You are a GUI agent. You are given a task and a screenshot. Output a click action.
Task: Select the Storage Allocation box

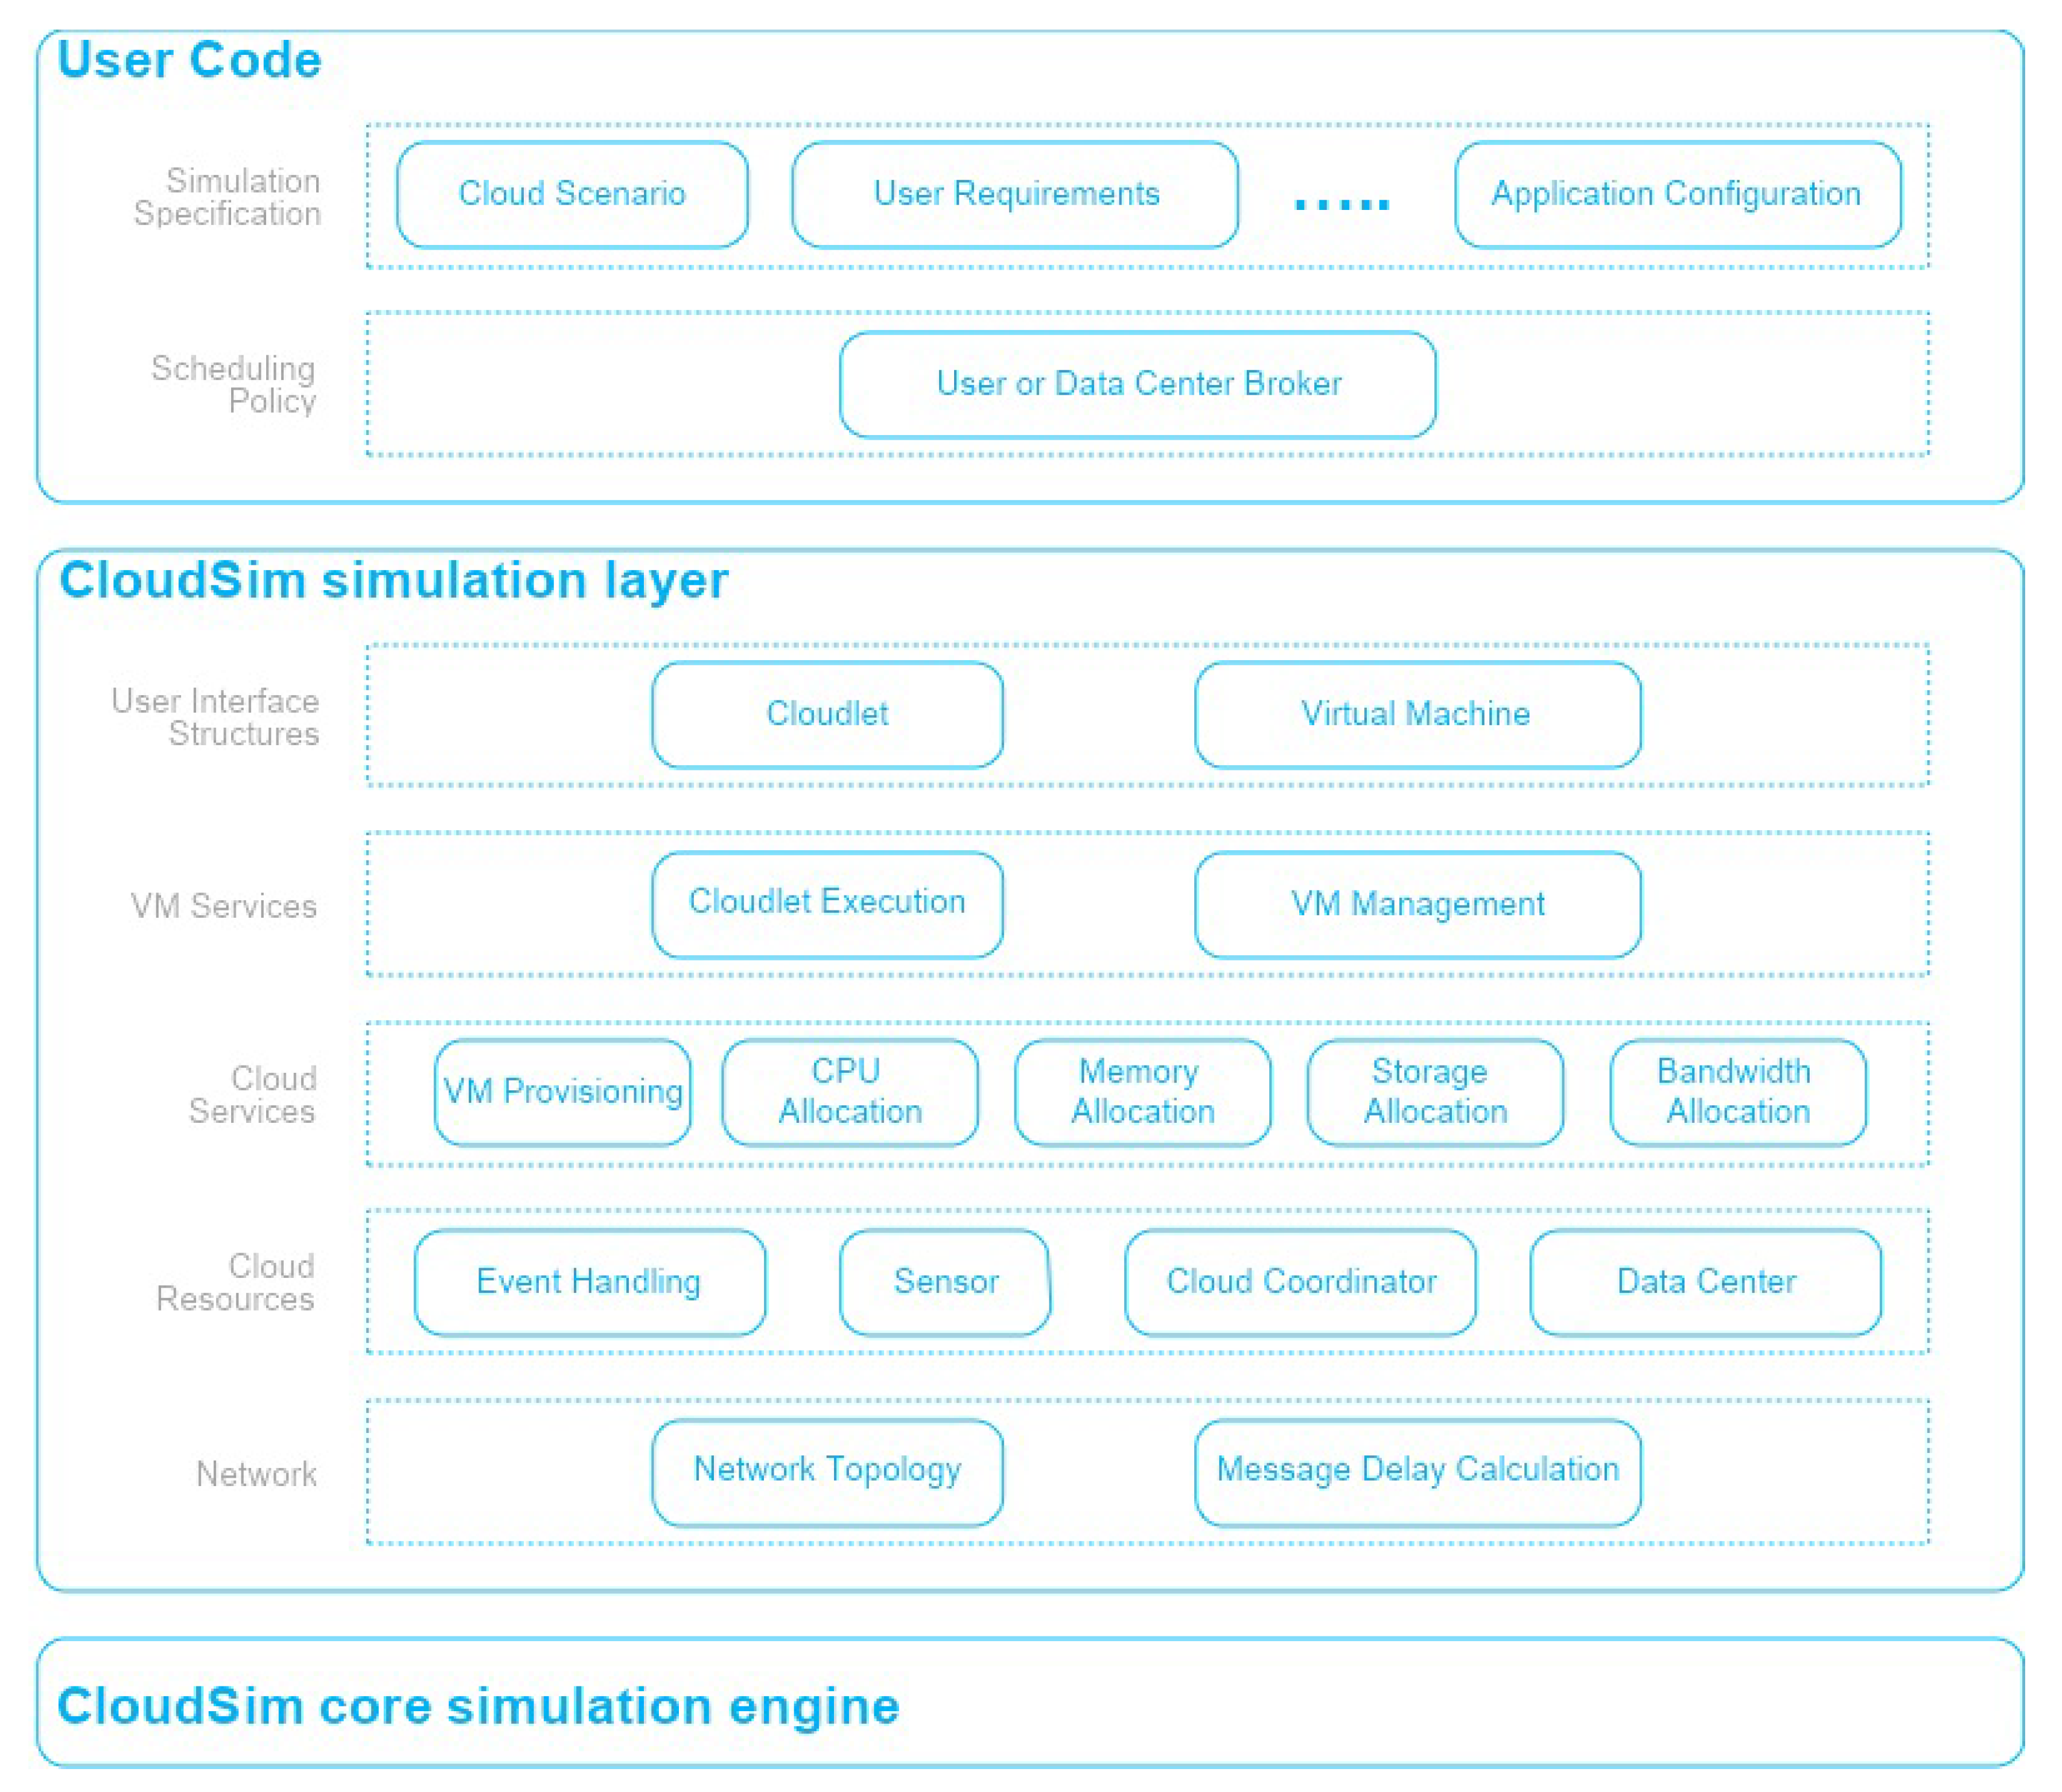click(x=1435, y=1092)
